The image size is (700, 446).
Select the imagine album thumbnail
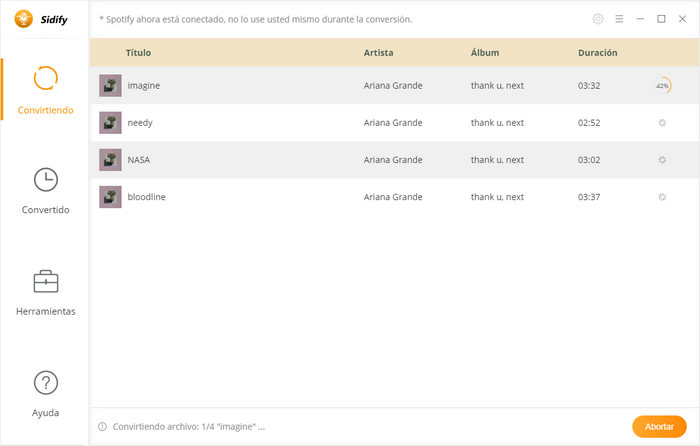click(x=110, y=85)
